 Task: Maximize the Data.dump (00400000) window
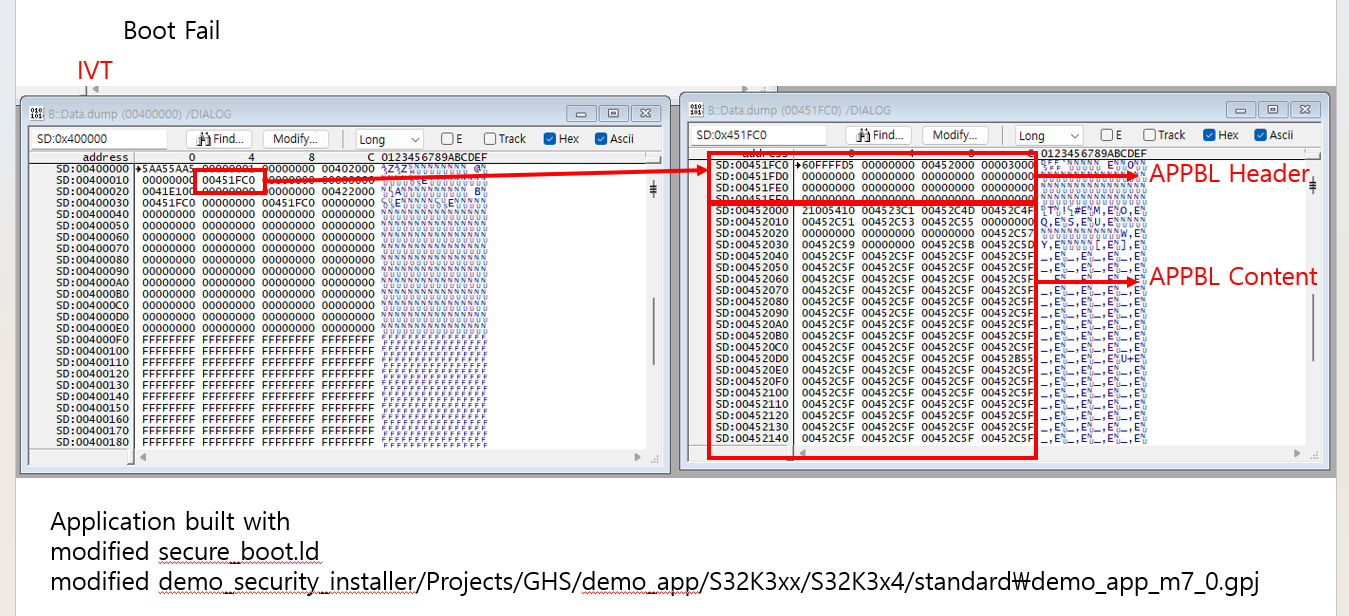(614, 113)
